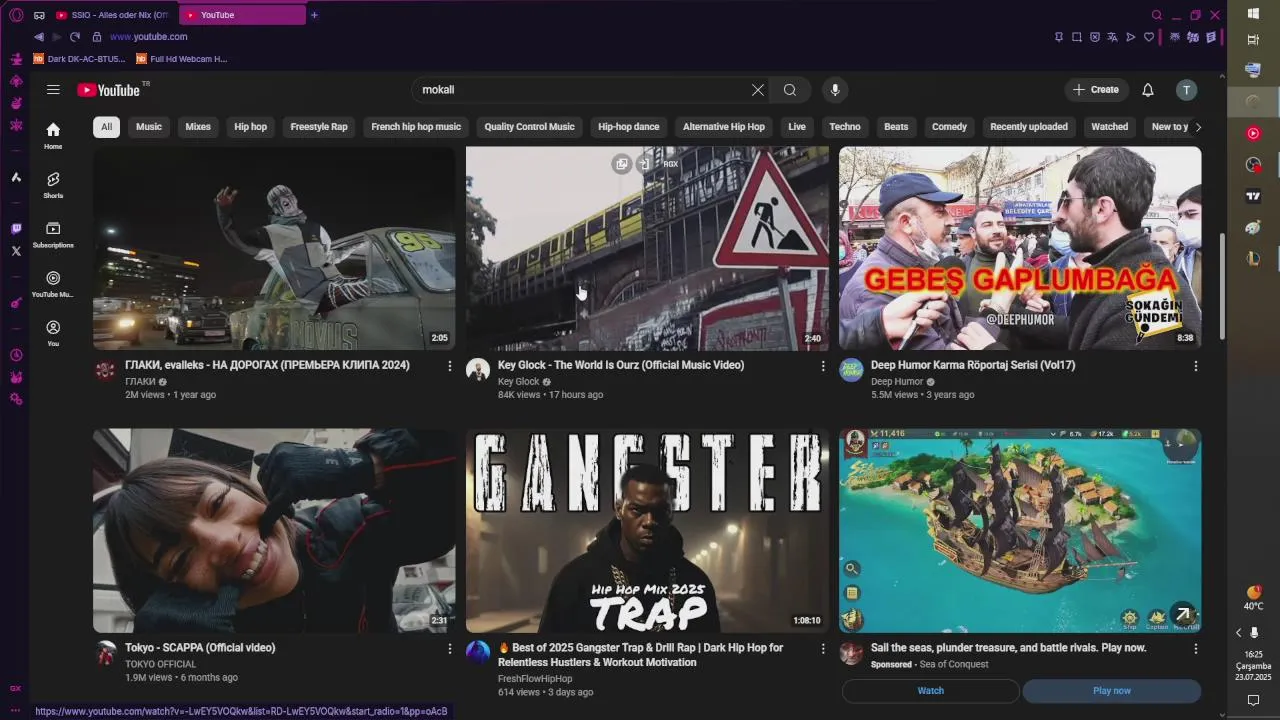The height and width of the screenshot is (720, 1280).
Task: Open Opera sidebar settings gear icon
Action: (16, 399)
